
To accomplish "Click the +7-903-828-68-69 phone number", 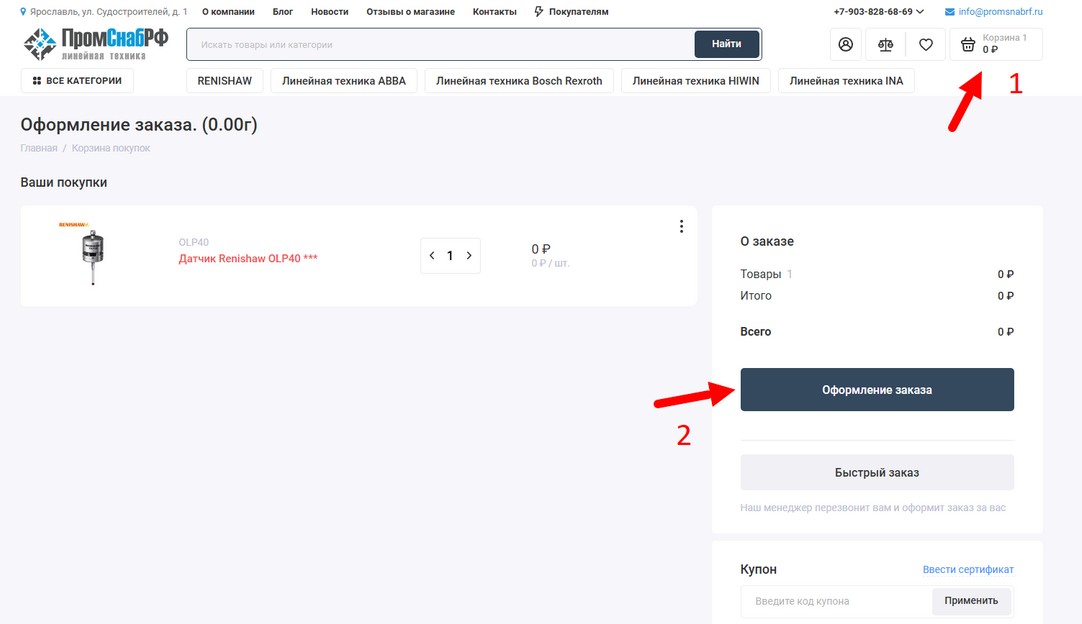I will point(873,12).
